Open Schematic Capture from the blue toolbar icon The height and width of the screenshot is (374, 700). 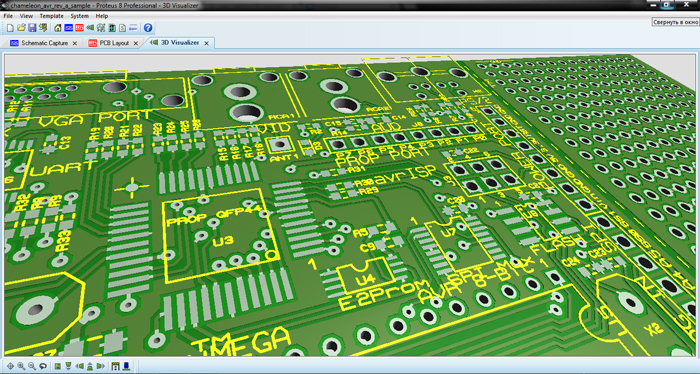(68, 28)
